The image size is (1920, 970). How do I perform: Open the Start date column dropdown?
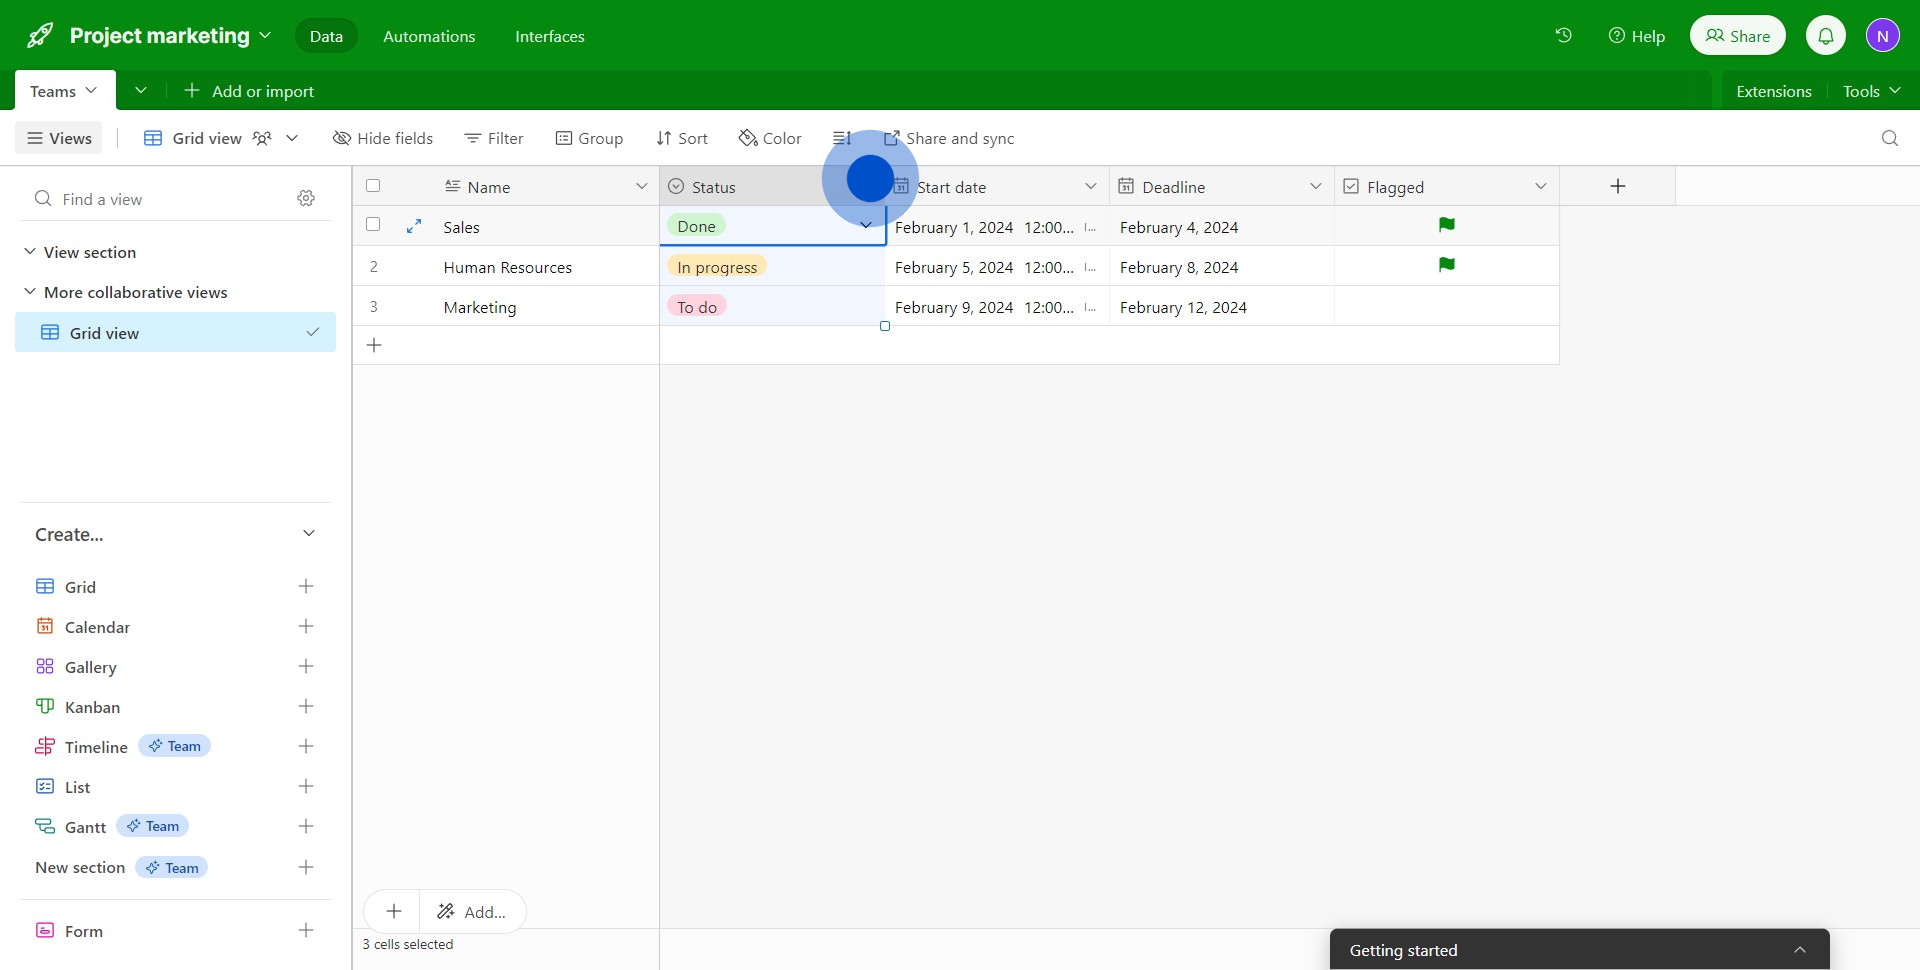pyautogui.click(x=1090, y=187)
